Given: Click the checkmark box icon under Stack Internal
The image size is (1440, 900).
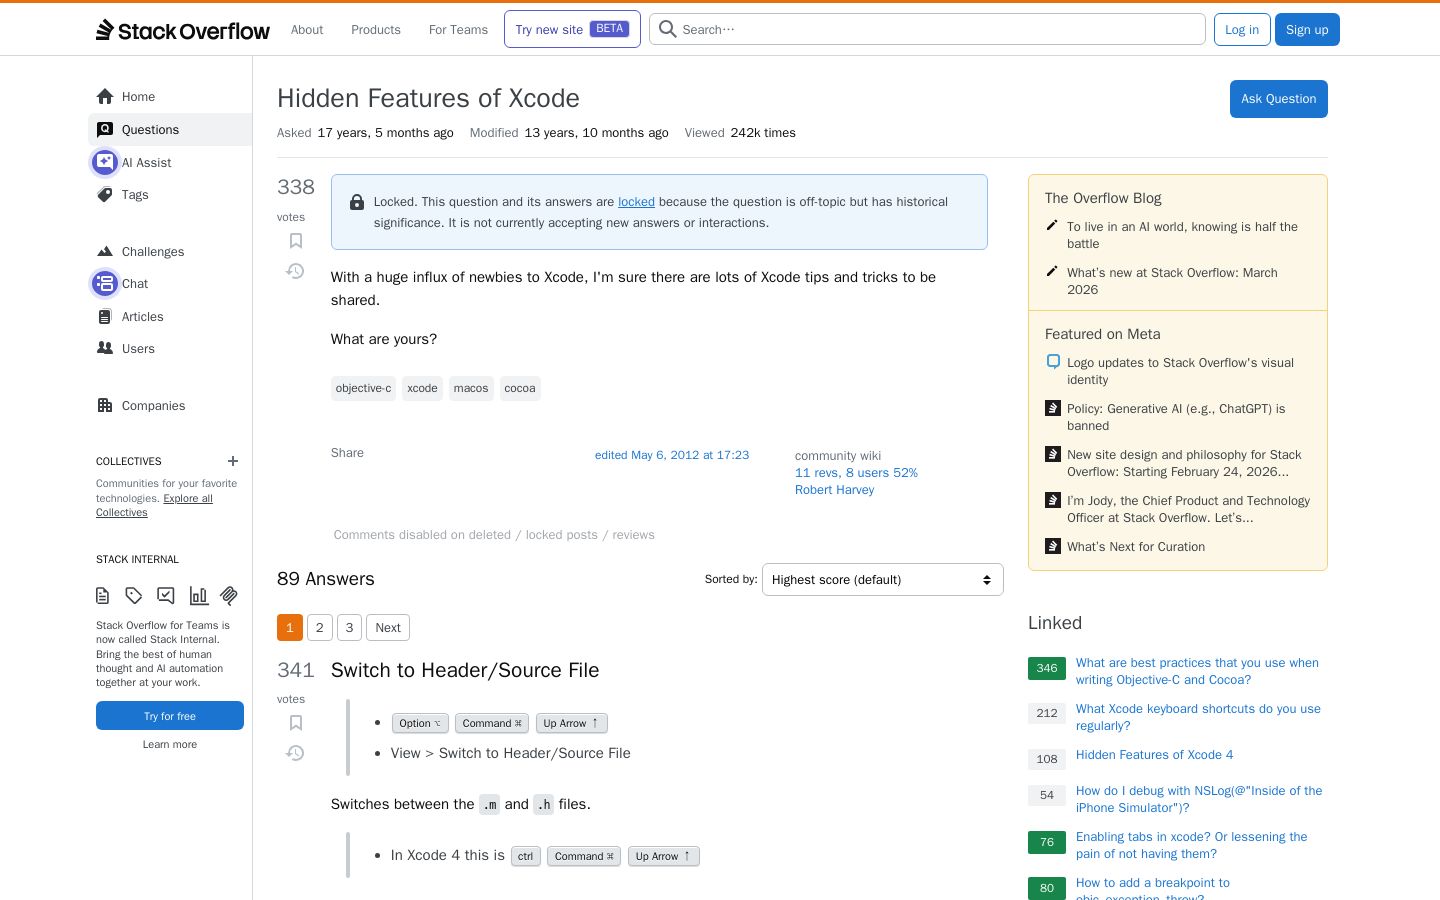Looking at the screenshot, I should (166, 596).
